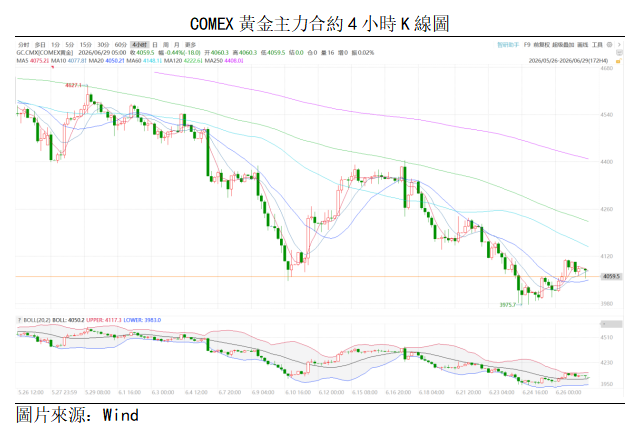The image size is (640, 434).
Task: Switch to the 月 monthly K-line tab
Action: (177, 45)
